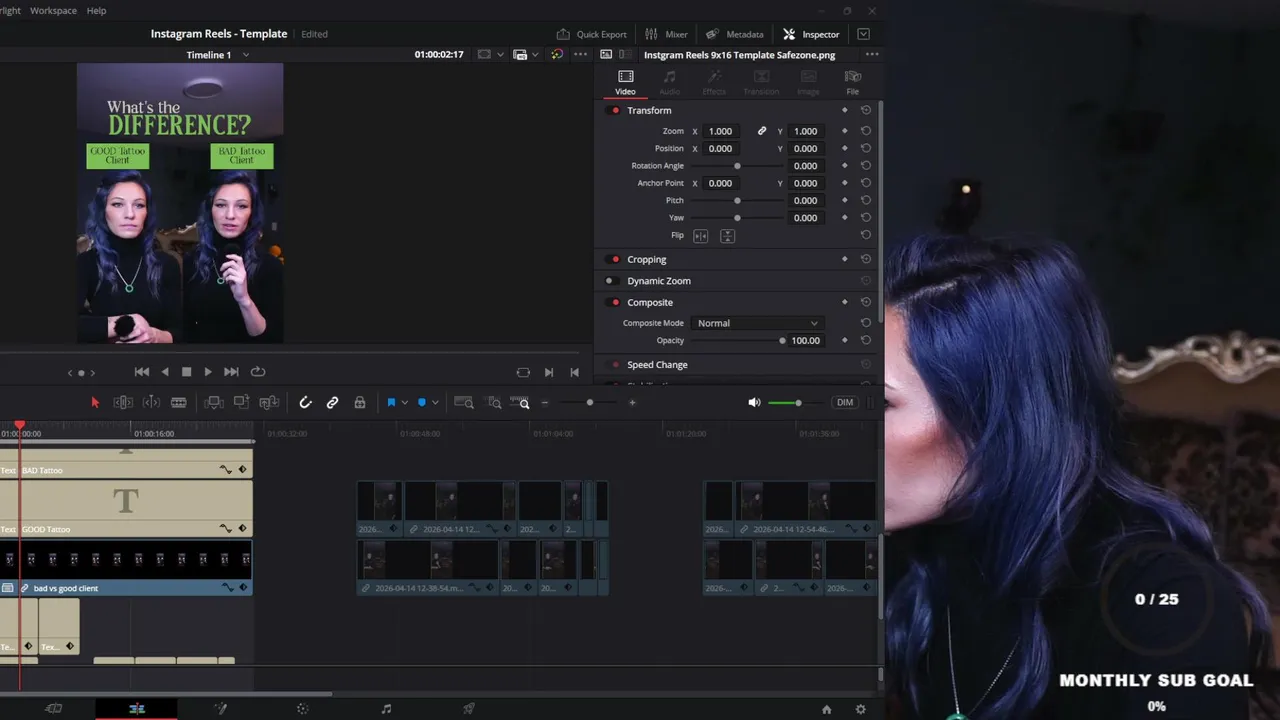This screenshot has width=1280, height=720.
Task: Switch to Inspector Effects tab
Action: [x=714, y=82]
